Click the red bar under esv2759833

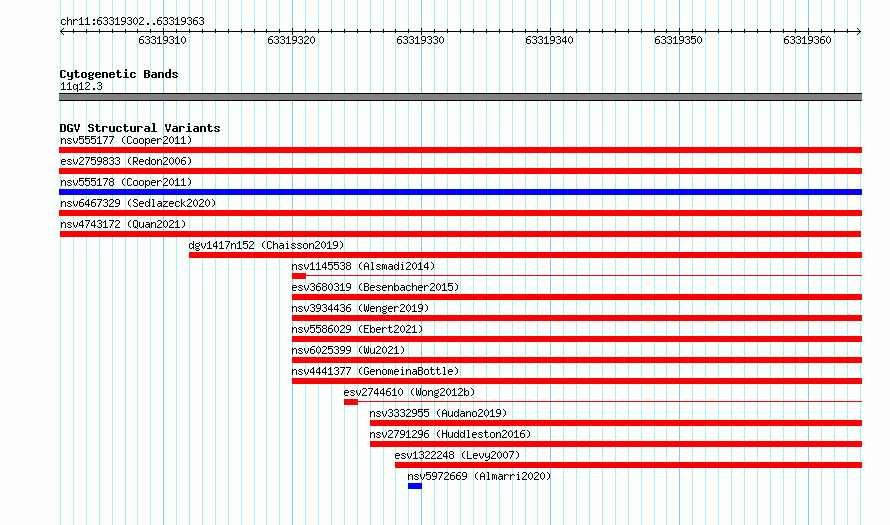(460, 171)
